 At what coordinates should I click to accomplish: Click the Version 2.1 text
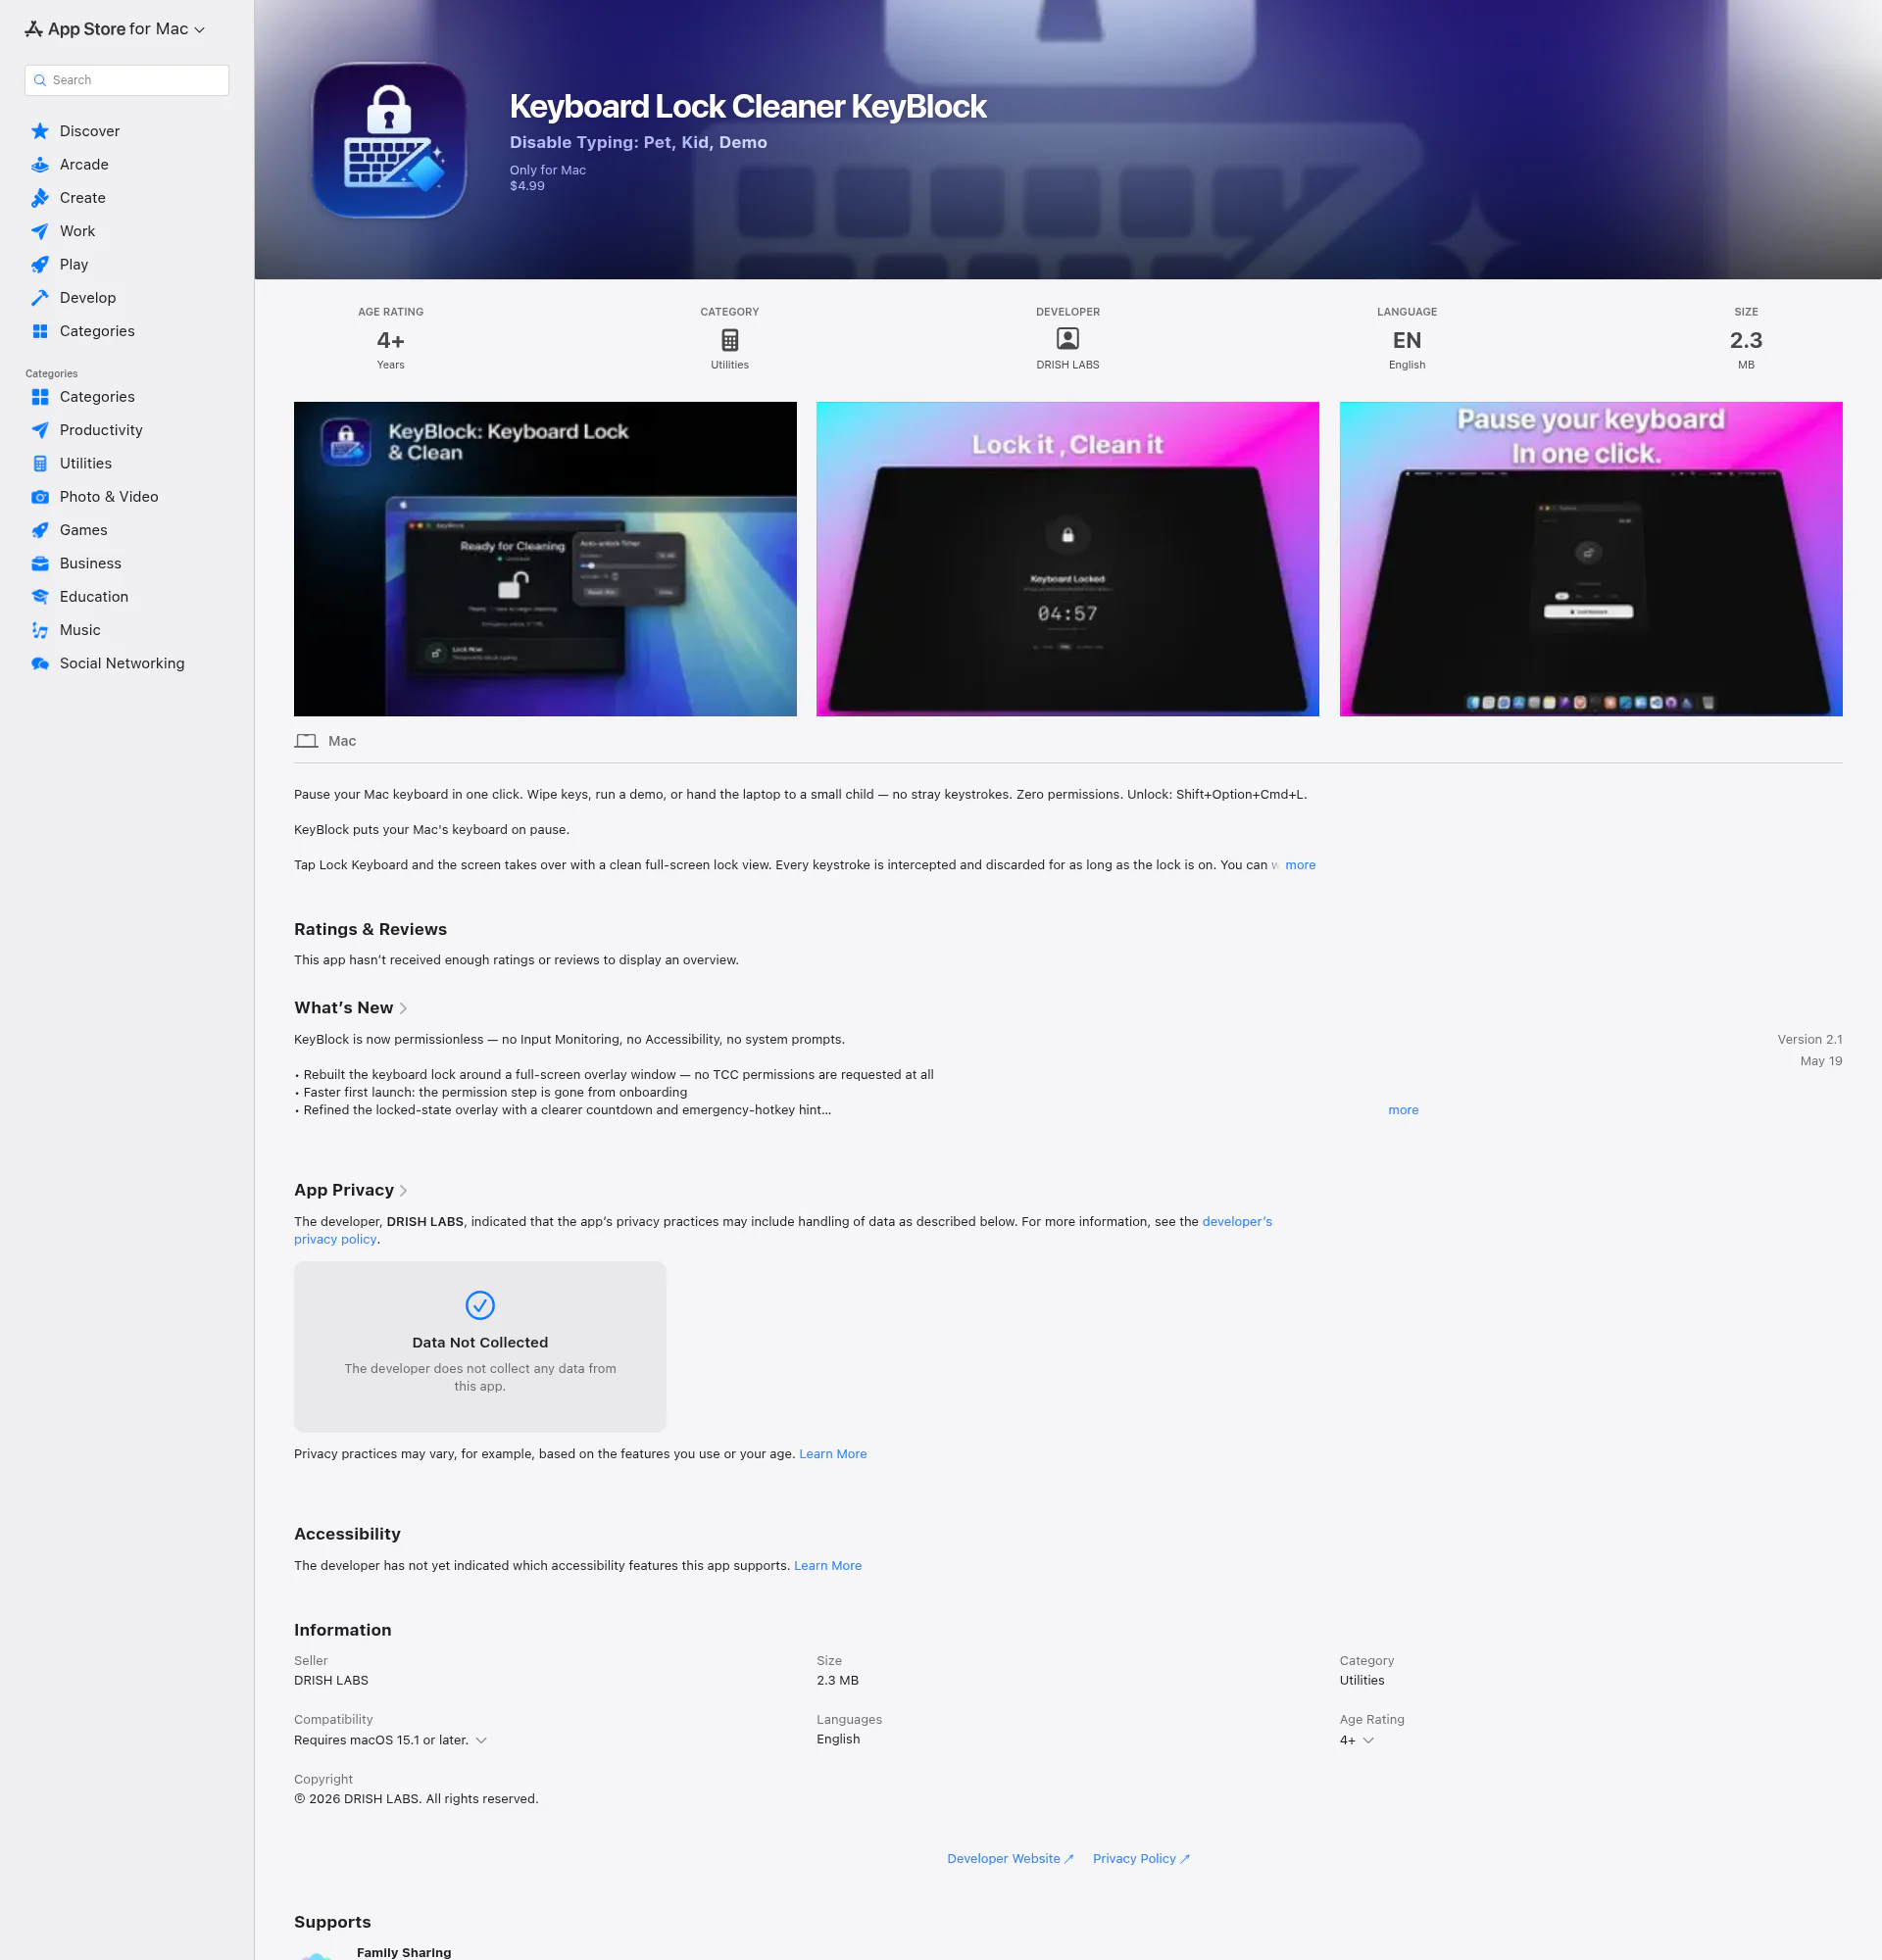pos(1809,1040)
